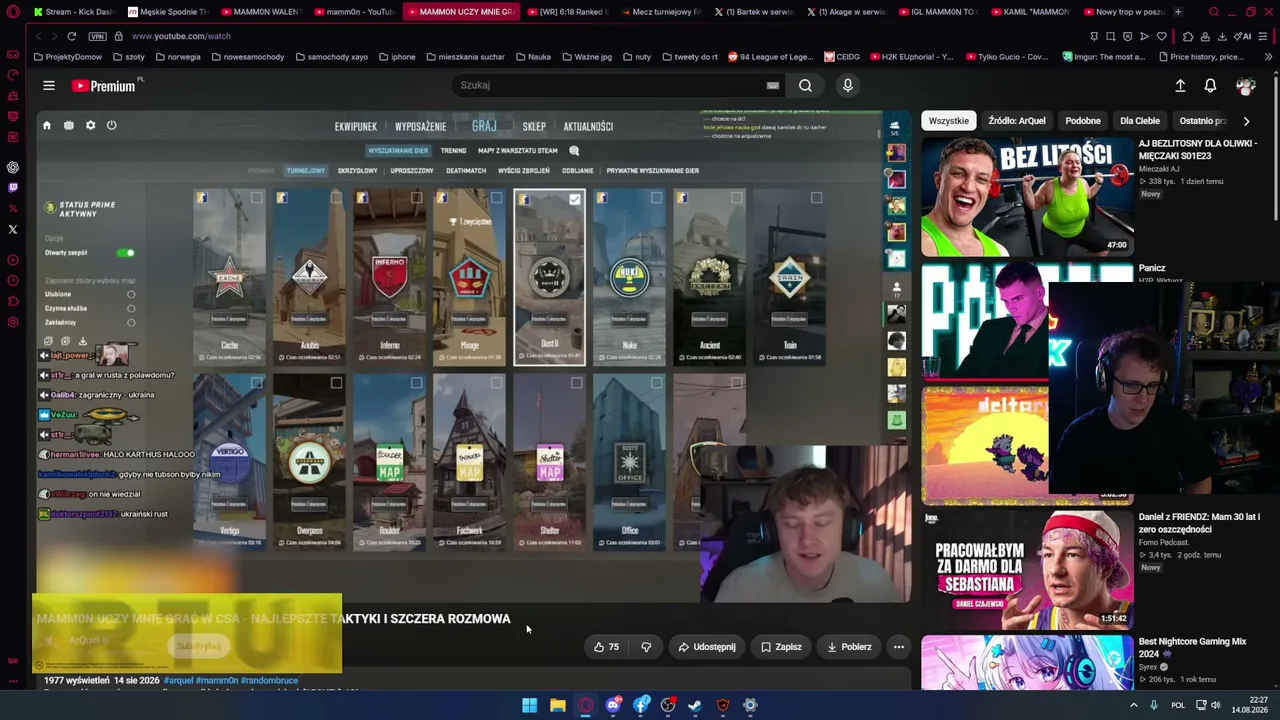Screen dimensions: 1280x720
Task: Like the video with thumbs up
Action: [606, 647]
